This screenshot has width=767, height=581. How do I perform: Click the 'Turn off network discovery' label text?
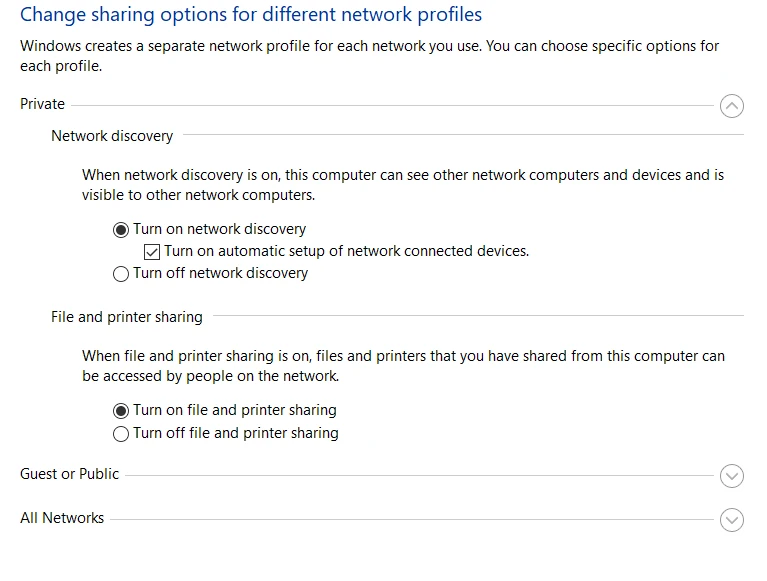coord(220,273)
